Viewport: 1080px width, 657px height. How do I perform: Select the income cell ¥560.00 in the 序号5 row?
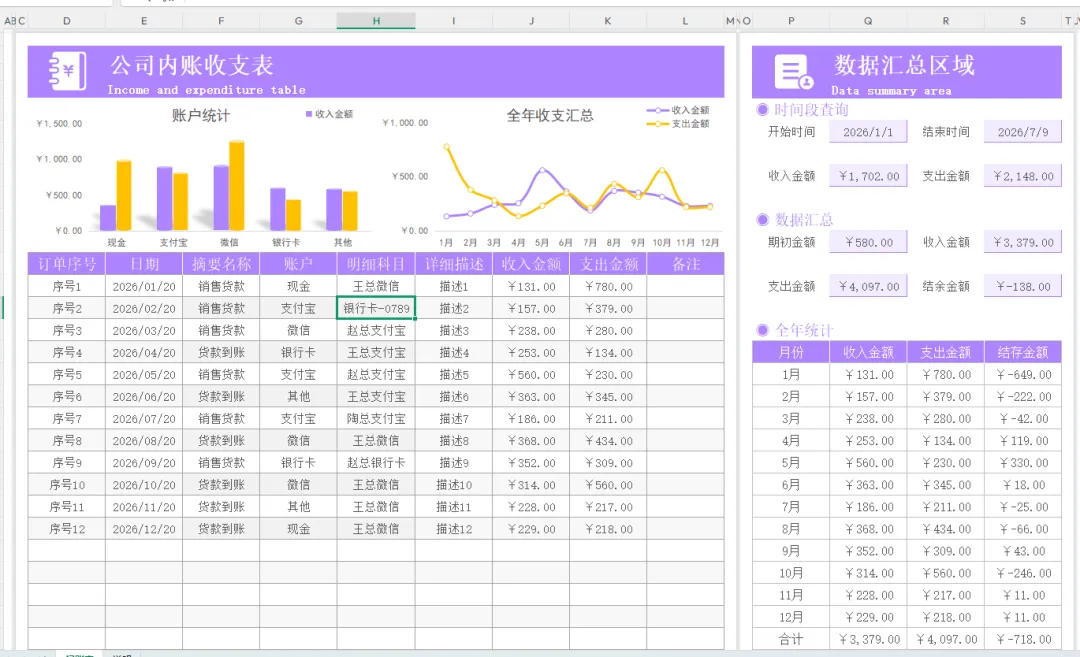click(531, 375)
